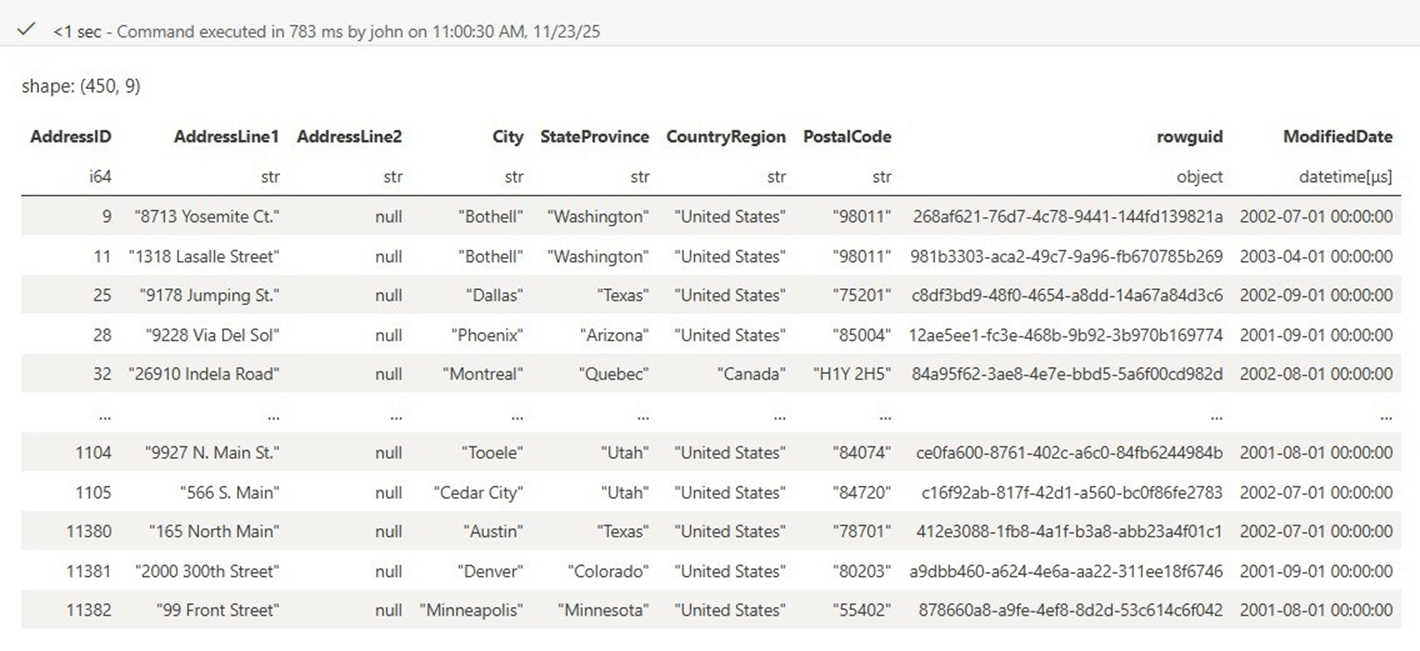
Task: Select the PostalCode column header
Action: 846,136
